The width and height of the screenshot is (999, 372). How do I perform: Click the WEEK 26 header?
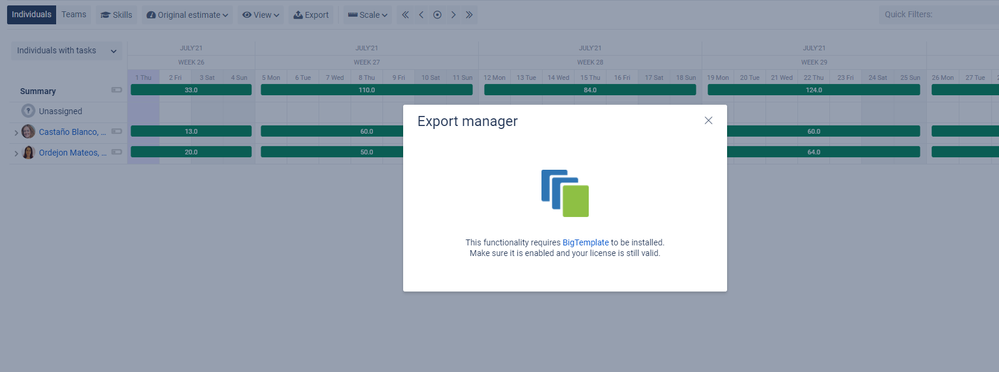click(x=191, y=62)
